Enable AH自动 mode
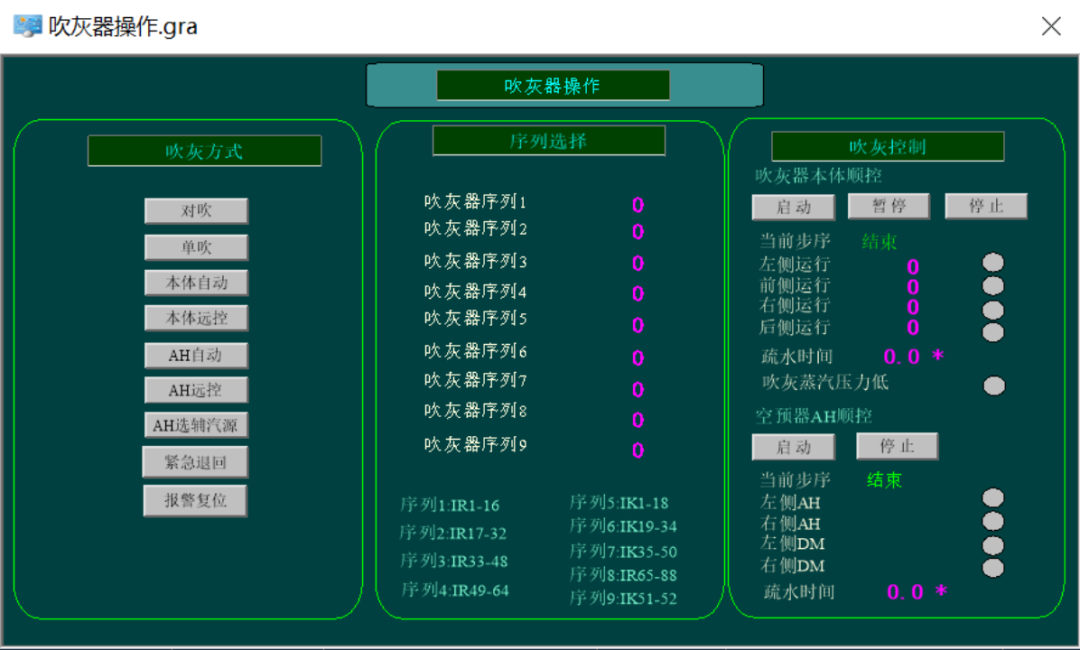The height and width of the screenshot is (650, 1080). (196, 356)
